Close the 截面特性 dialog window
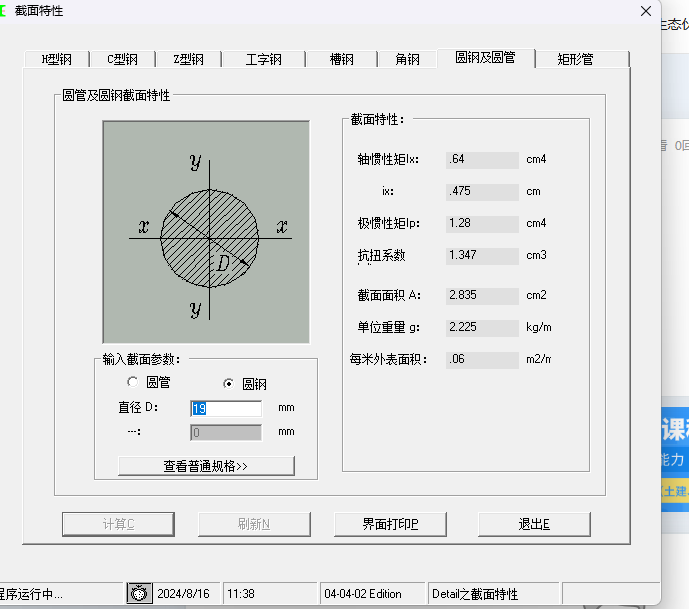 click(x=646, y=11)
